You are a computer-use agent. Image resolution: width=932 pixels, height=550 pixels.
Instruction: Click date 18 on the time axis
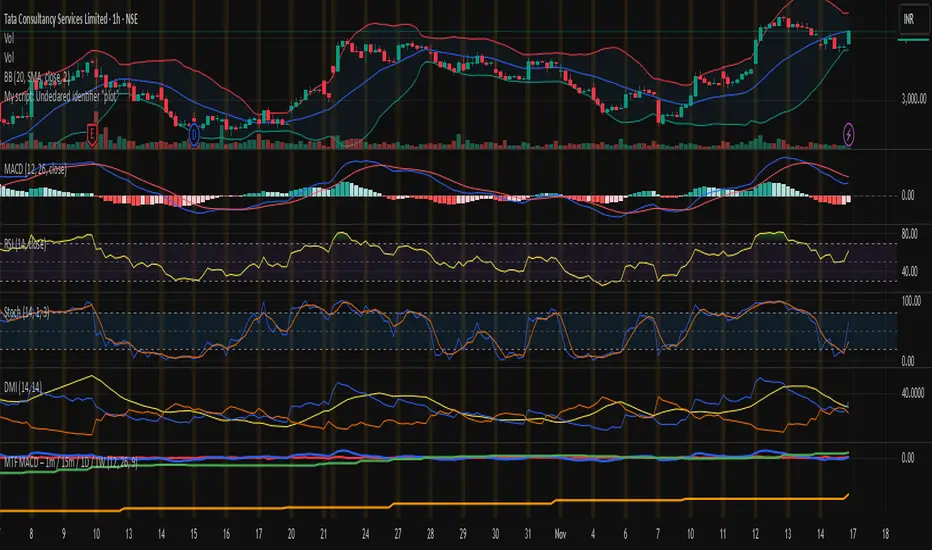[x=885, y=534]
